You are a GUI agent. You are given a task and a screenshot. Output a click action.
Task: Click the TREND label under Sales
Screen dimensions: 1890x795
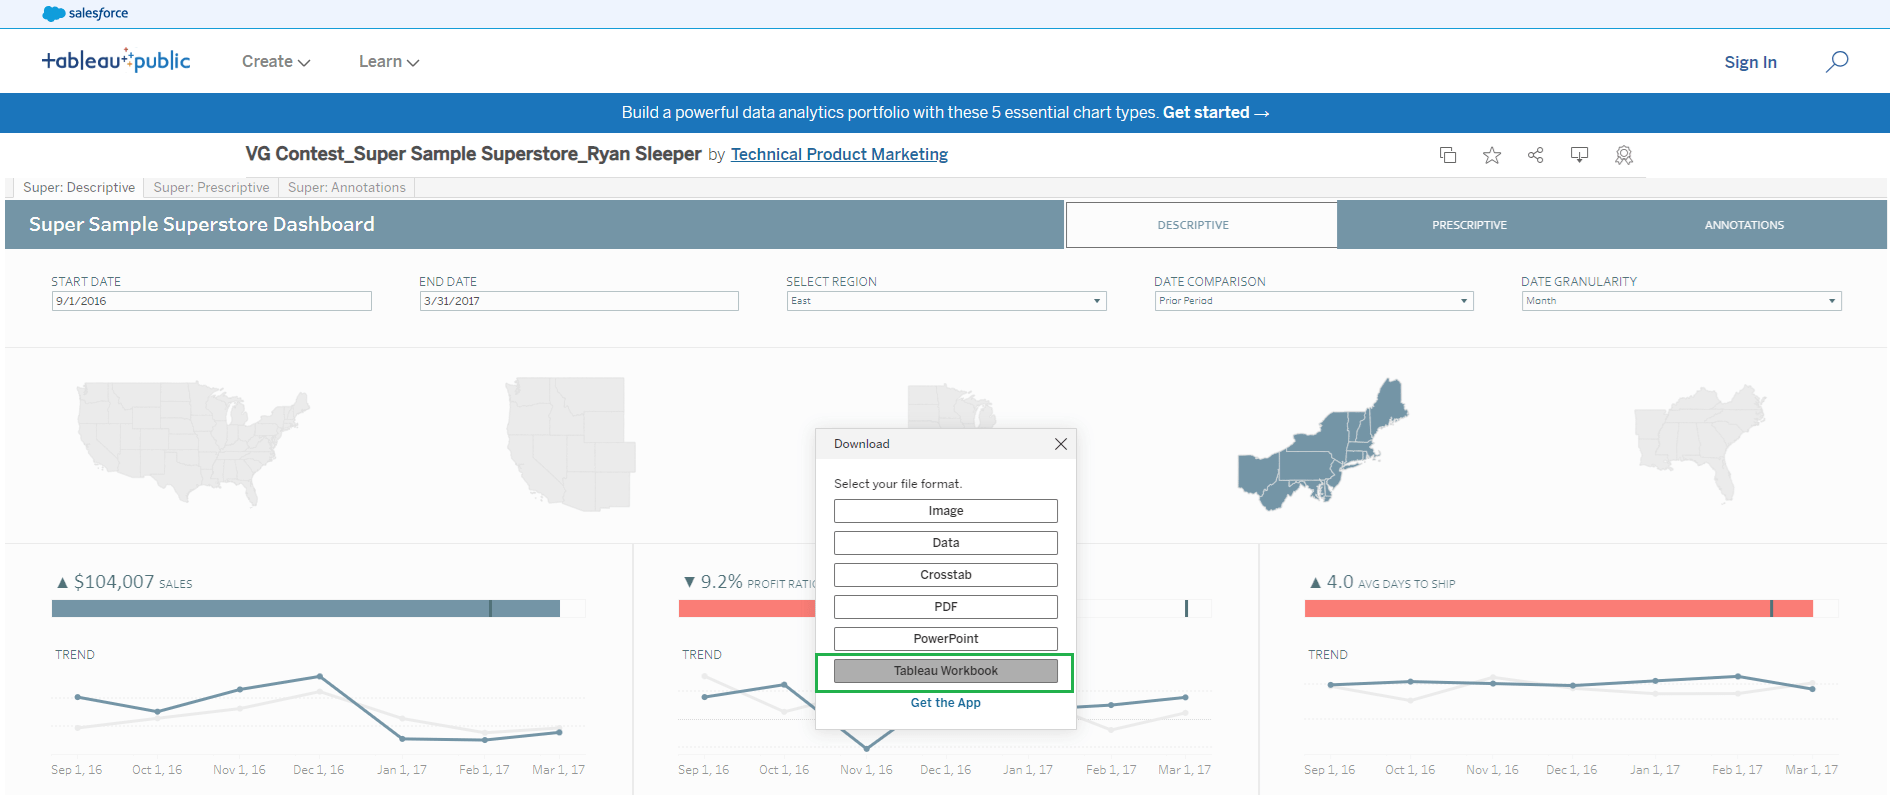pos(75,655)
